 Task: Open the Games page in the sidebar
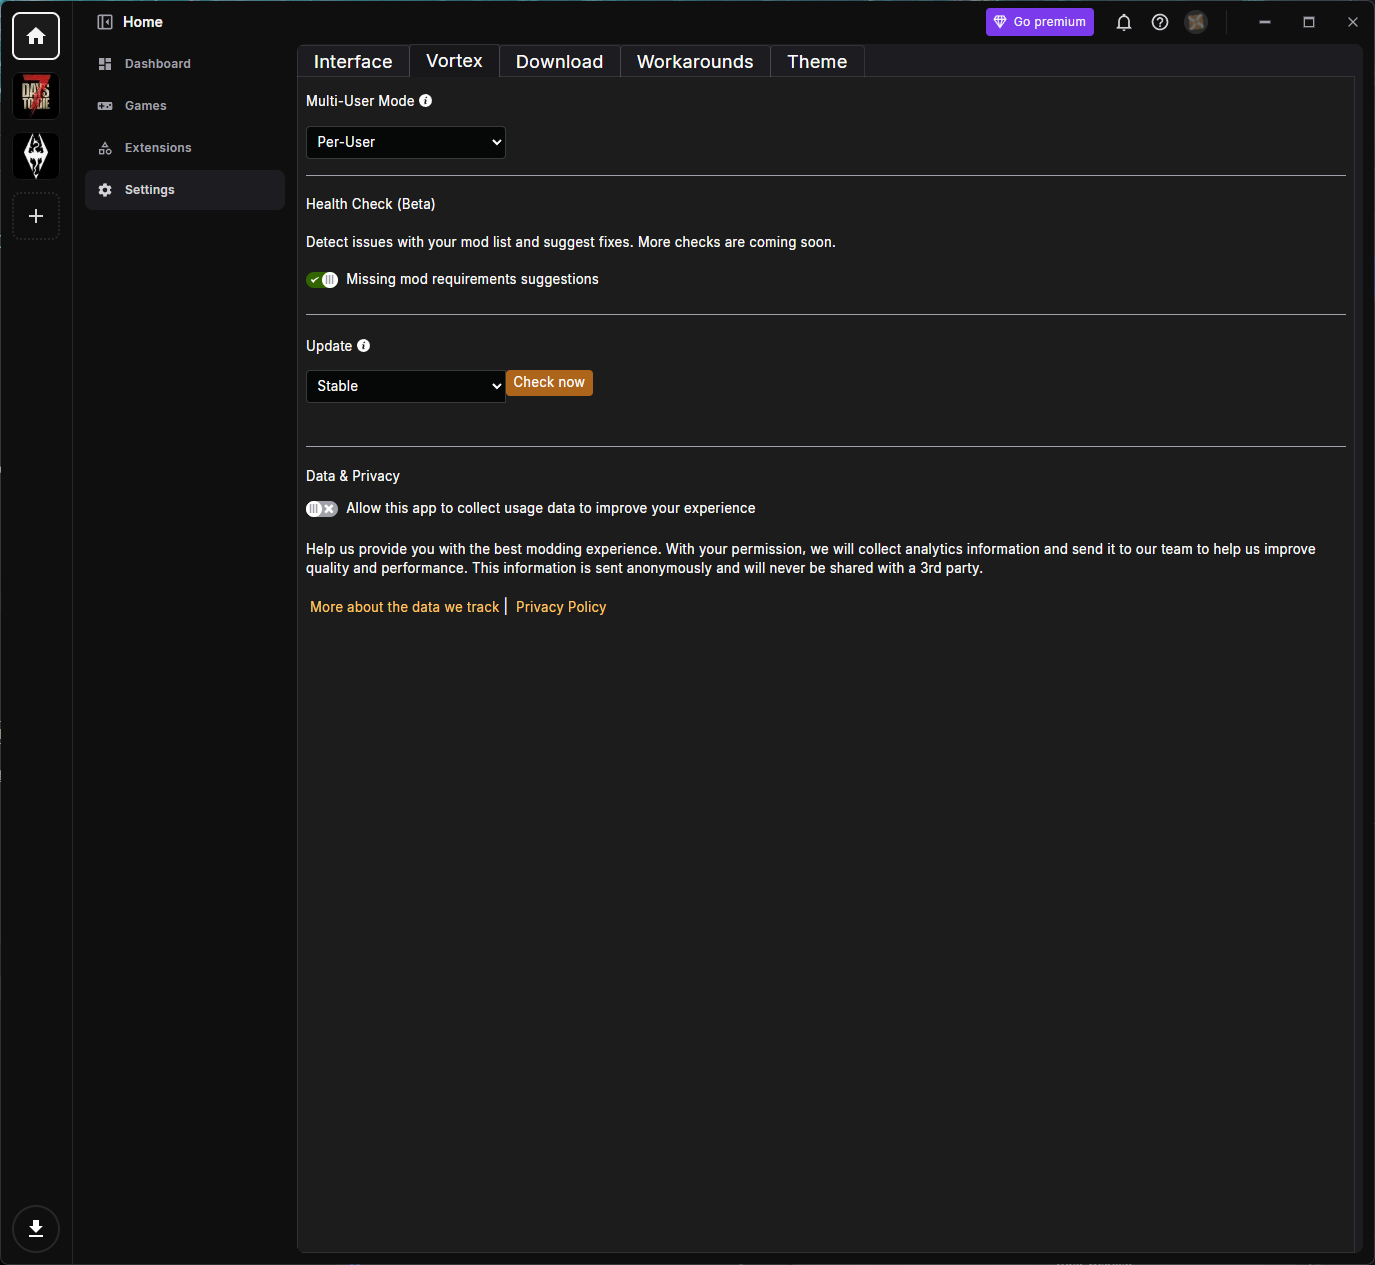point(185,106)
